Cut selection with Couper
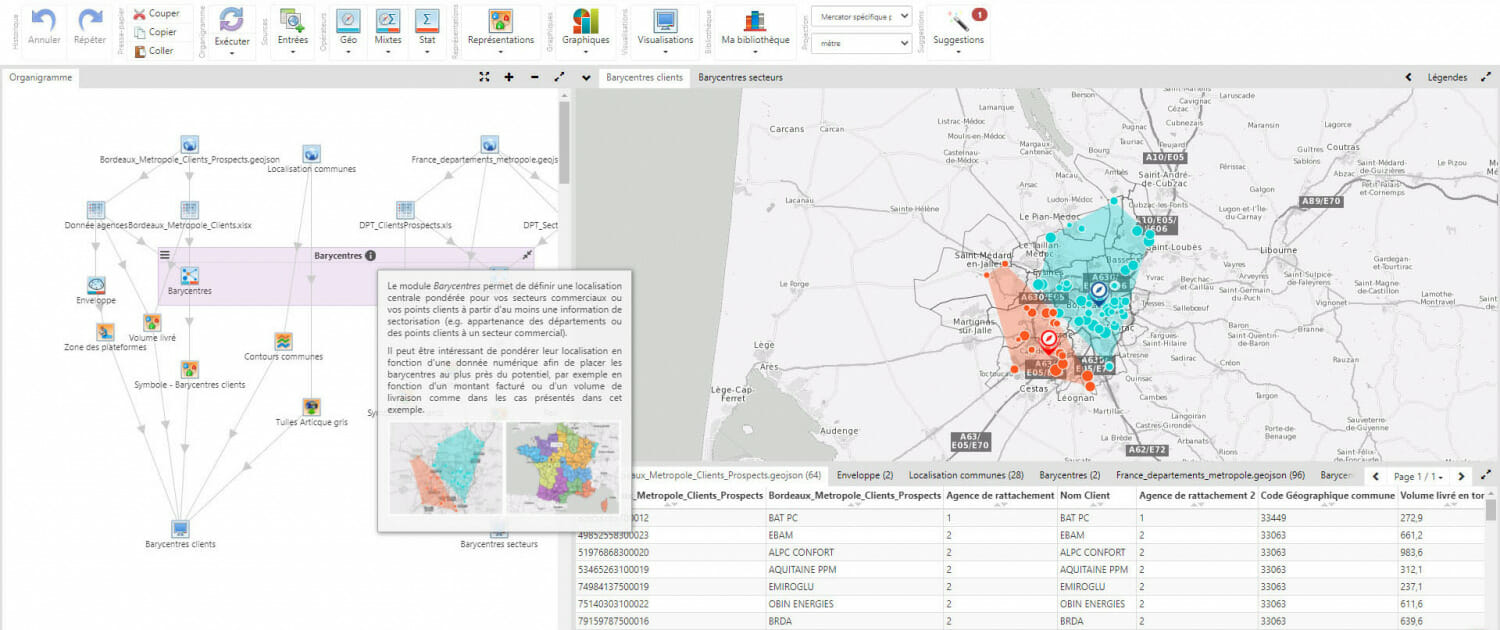Screen dimensions: 1500x630 pos(157,14)
